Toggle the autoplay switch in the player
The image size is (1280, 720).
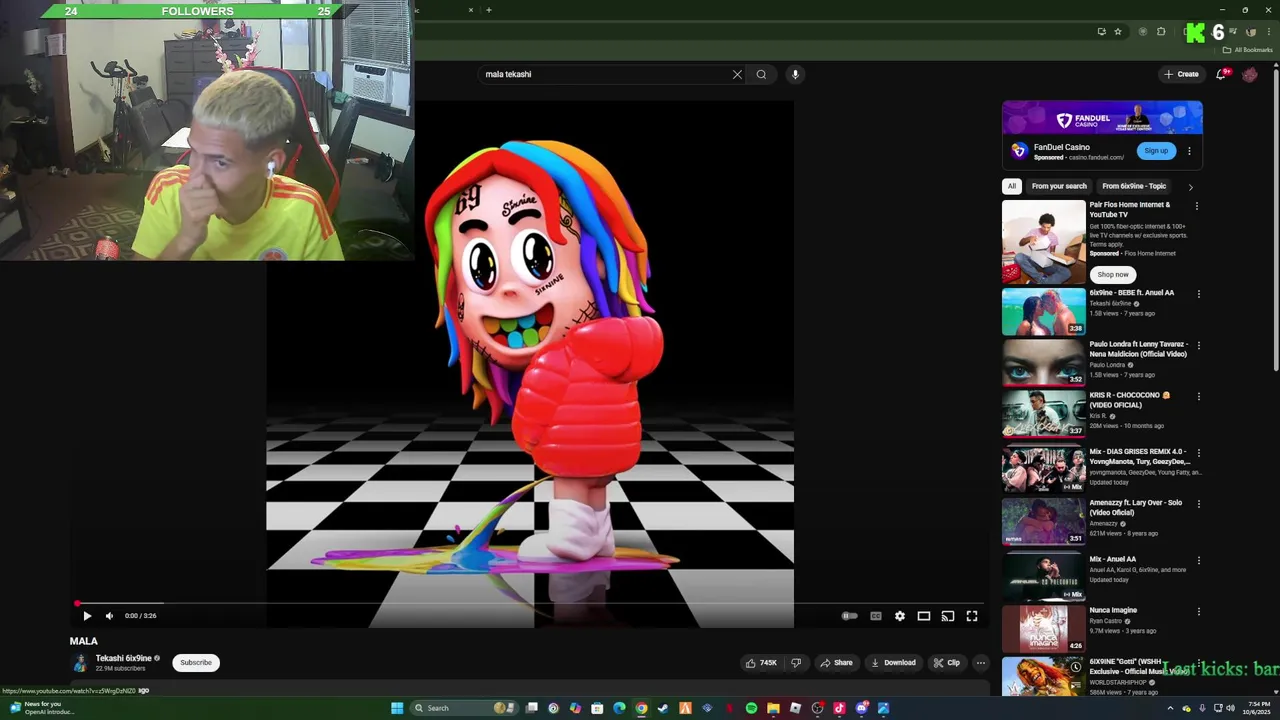[x=849, y=616]
